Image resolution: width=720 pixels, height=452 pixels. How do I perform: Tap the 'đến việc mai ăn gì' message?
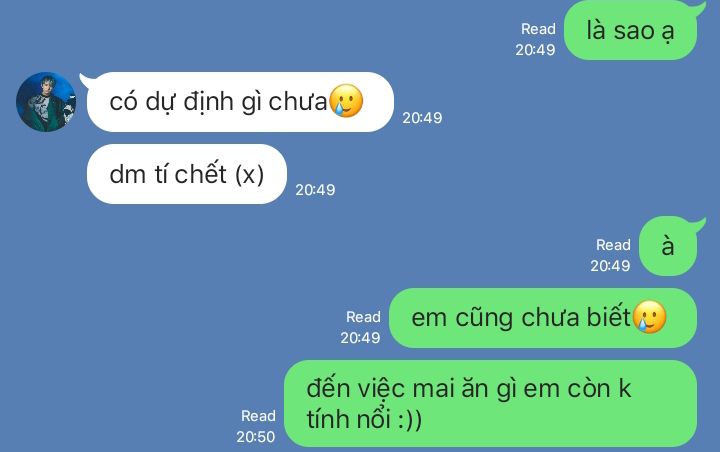click(490, 403)
